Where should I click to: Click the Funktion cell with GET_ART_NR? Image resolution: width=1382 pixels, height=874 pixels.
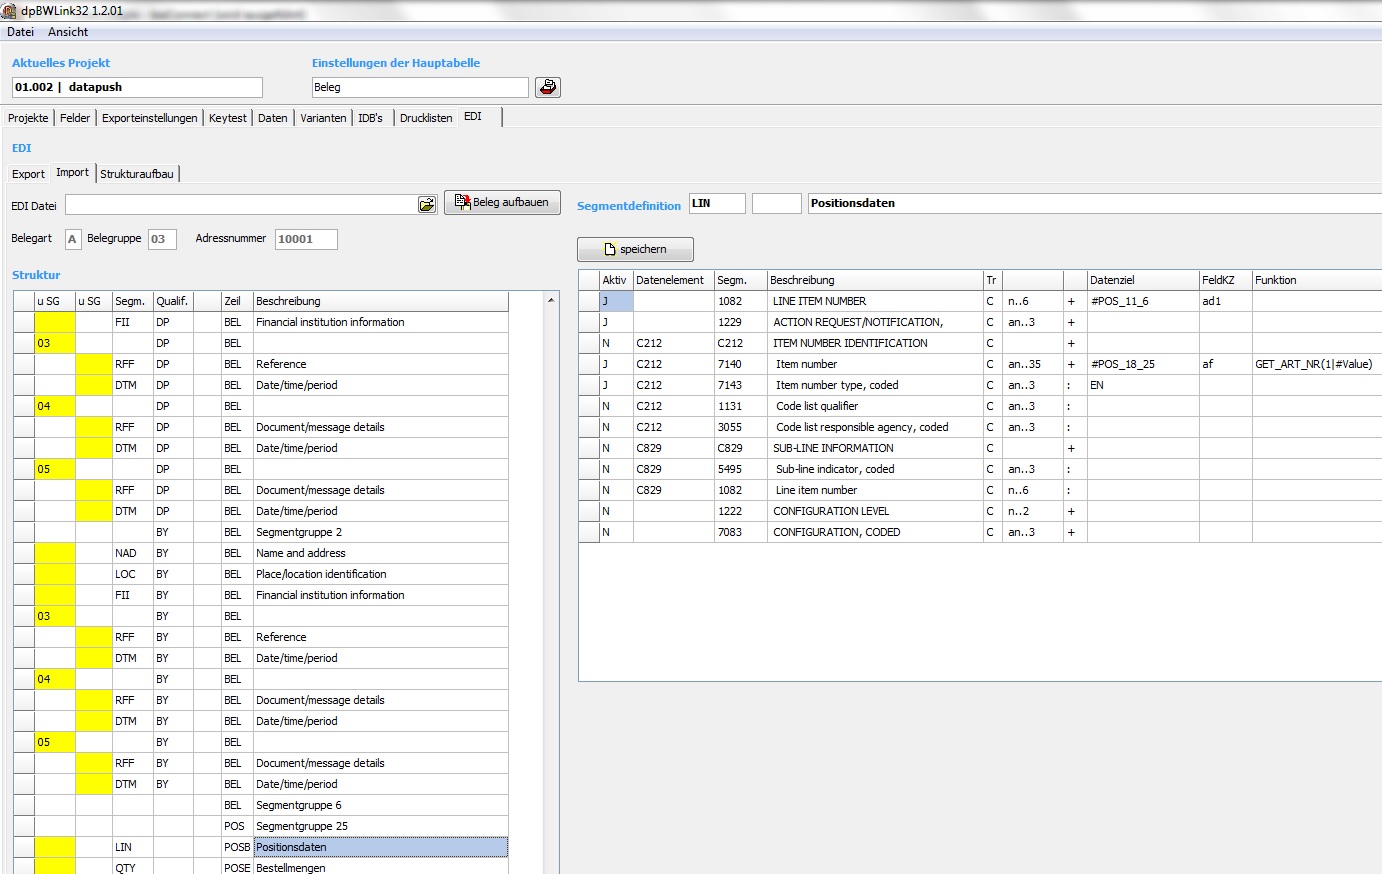[x=1315, y=364]
